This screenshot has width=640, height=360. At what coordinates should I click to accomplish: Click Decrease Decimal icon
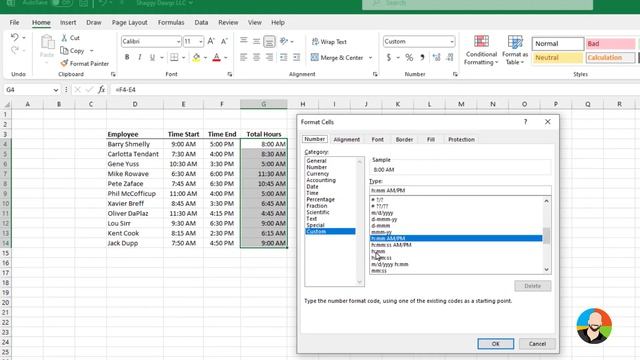[x=449, y=58]
